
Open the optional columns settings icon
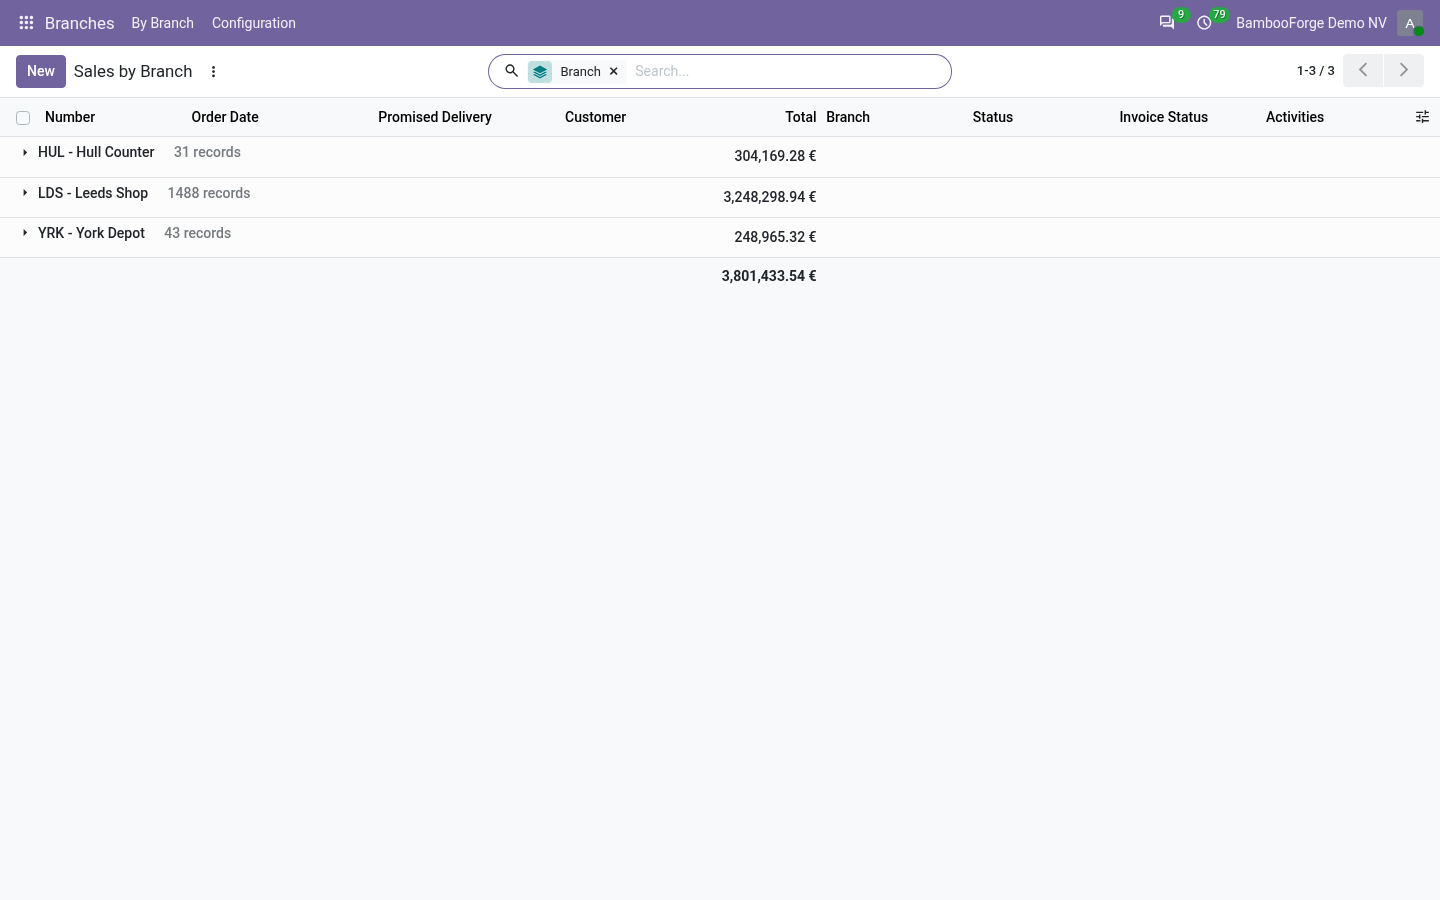1422,117
